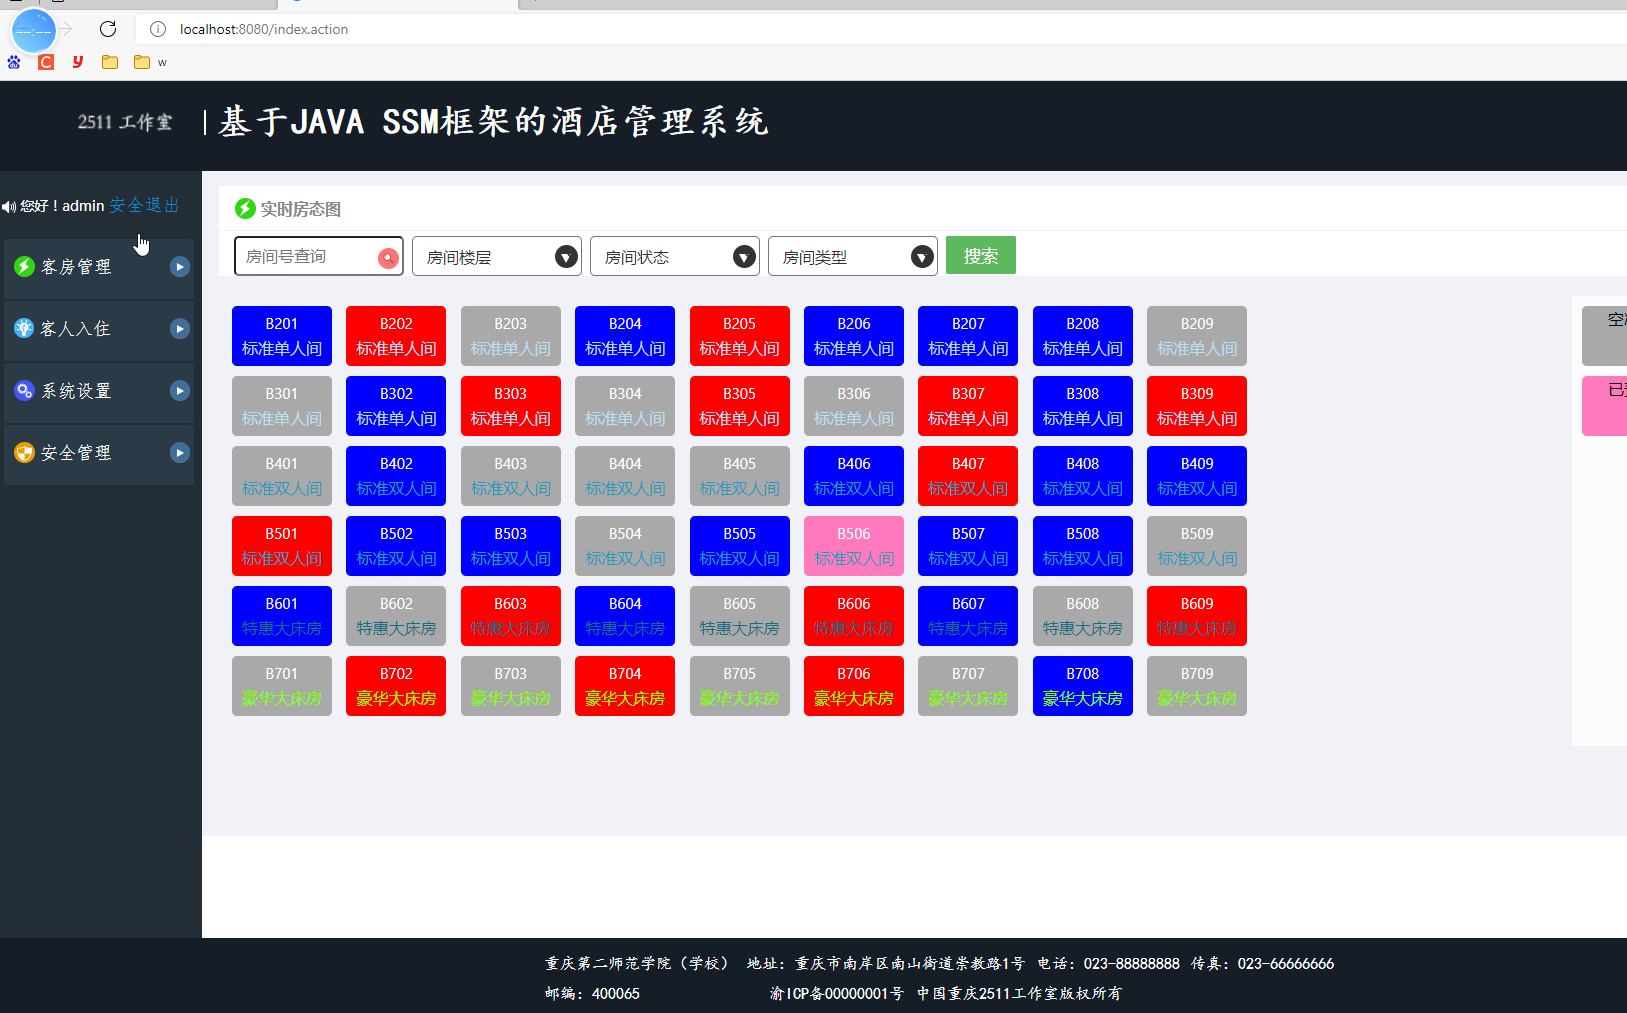Click the gray vacant legend swatch

1605,336
